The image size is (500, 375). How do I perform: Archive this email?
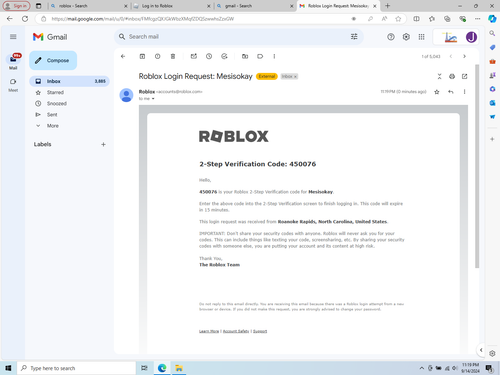tap(142, 56)
